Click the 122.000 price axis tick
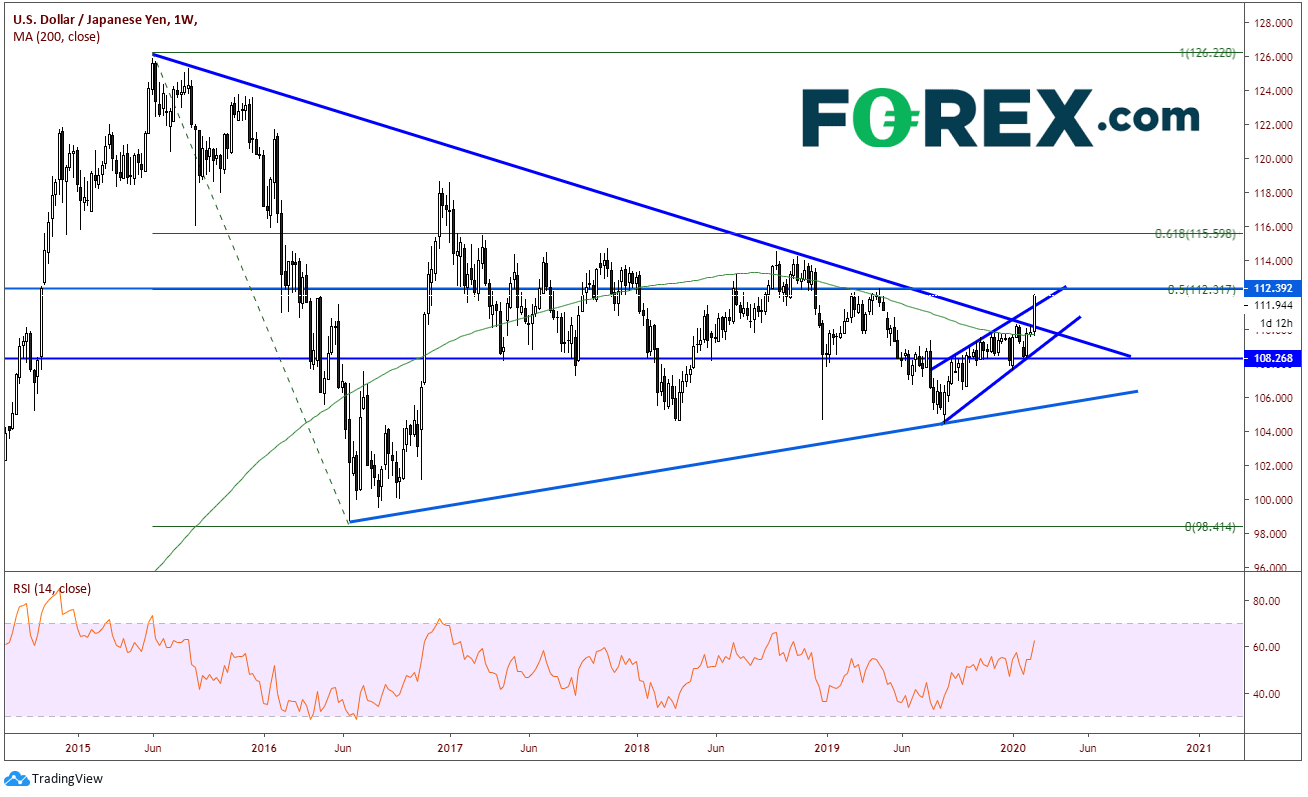This screenshot has height=797, width=1308. 1273,125
